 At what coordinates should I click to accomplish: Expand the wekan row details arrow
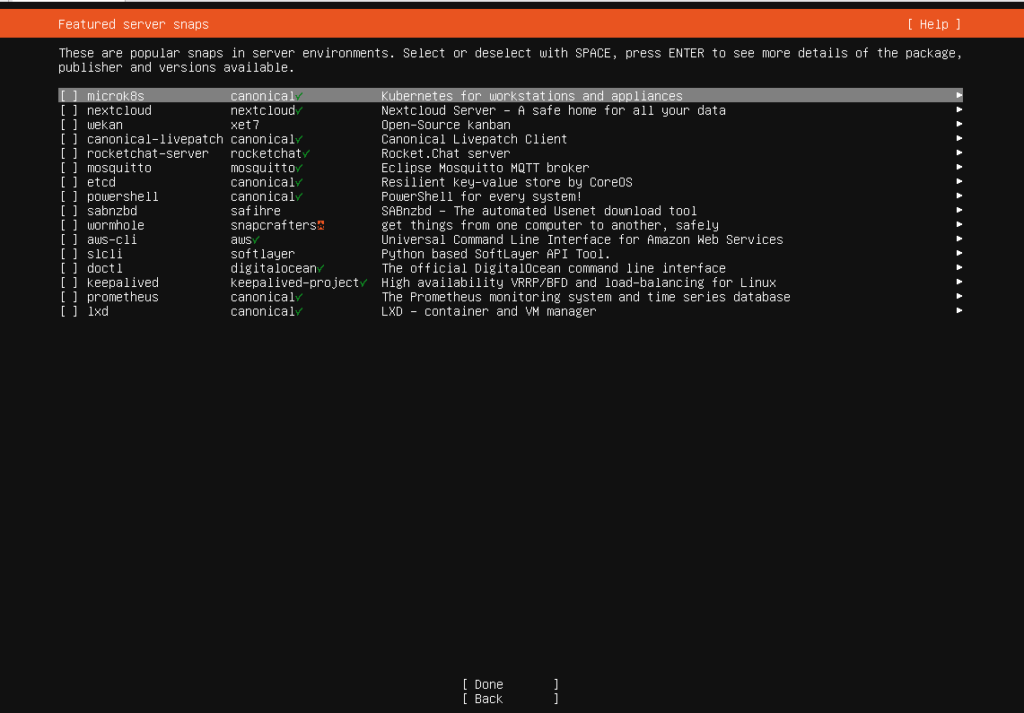(x=959, y=124)
